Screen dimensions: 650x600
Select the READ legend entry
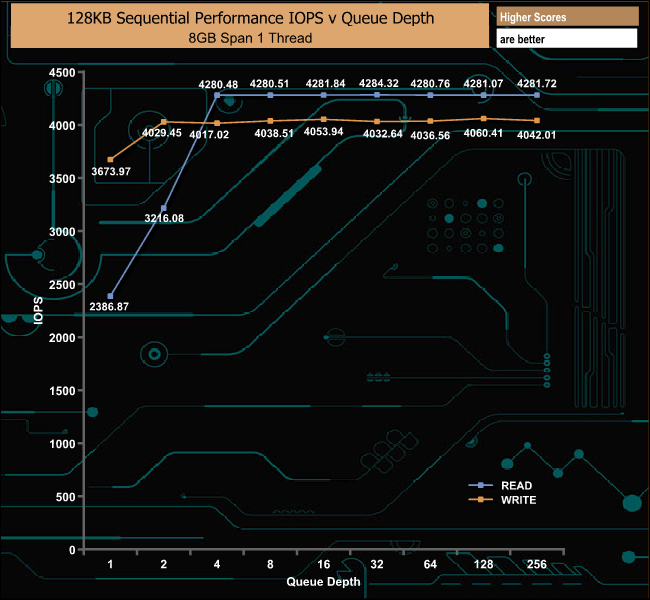click(500, 485)
